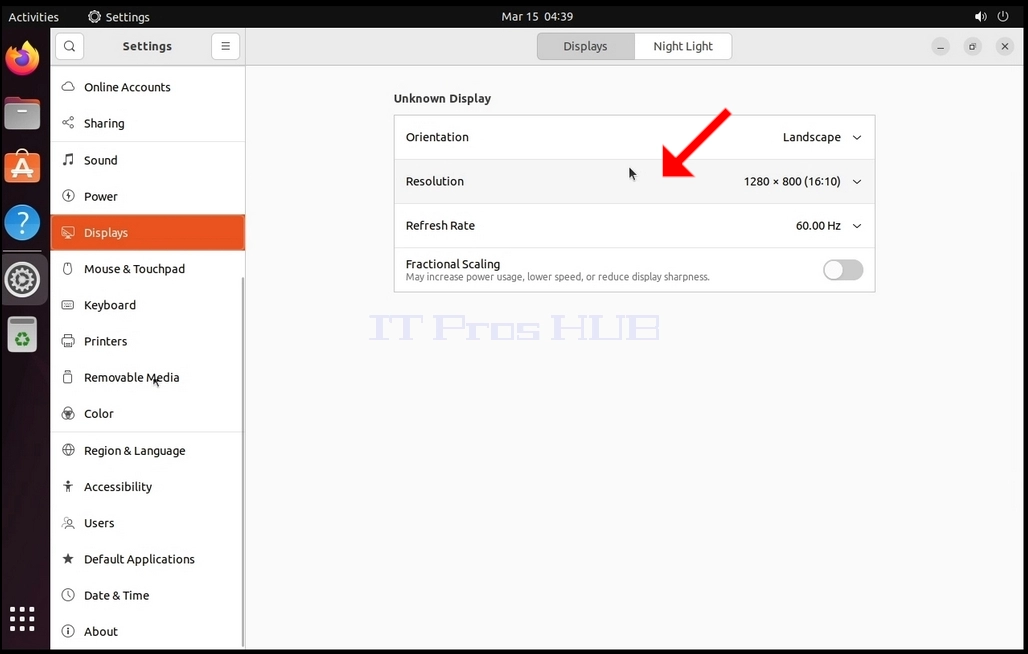Launch the Files manager dock icon
This screenshot has width=1028, height=654.
click(22, 113)
